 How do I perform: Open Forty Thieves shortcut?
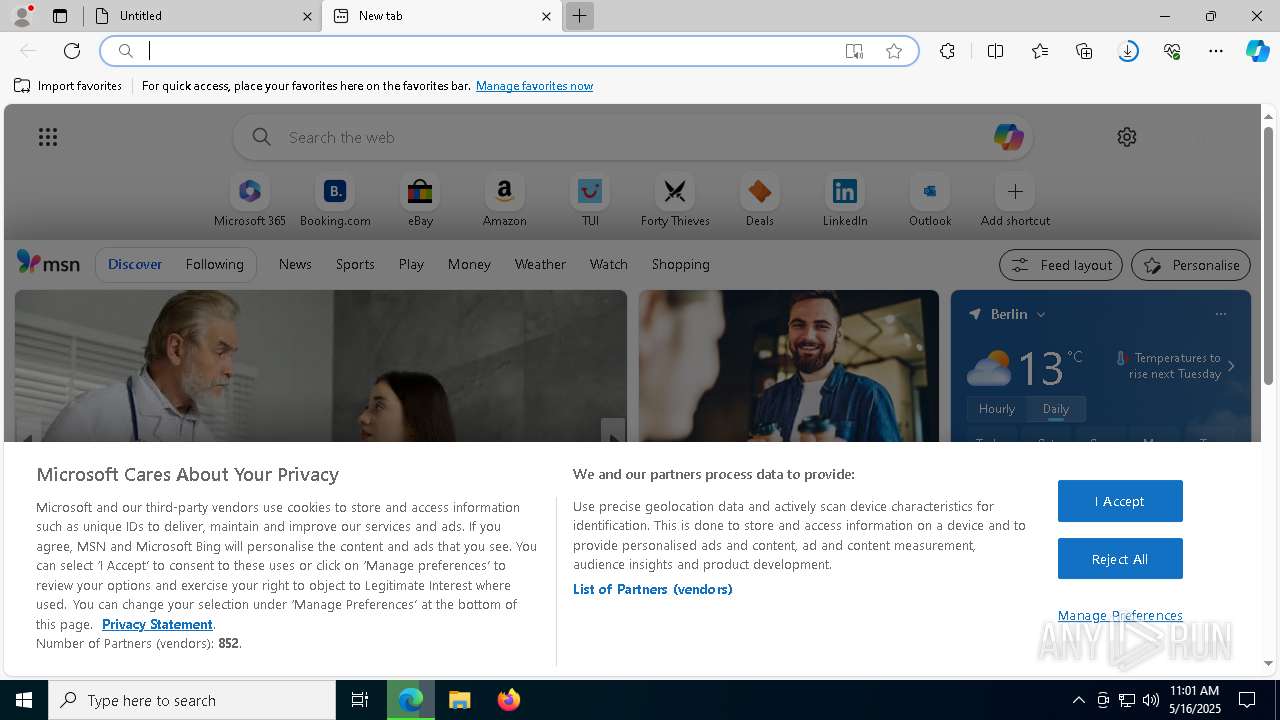pos(675,201)
